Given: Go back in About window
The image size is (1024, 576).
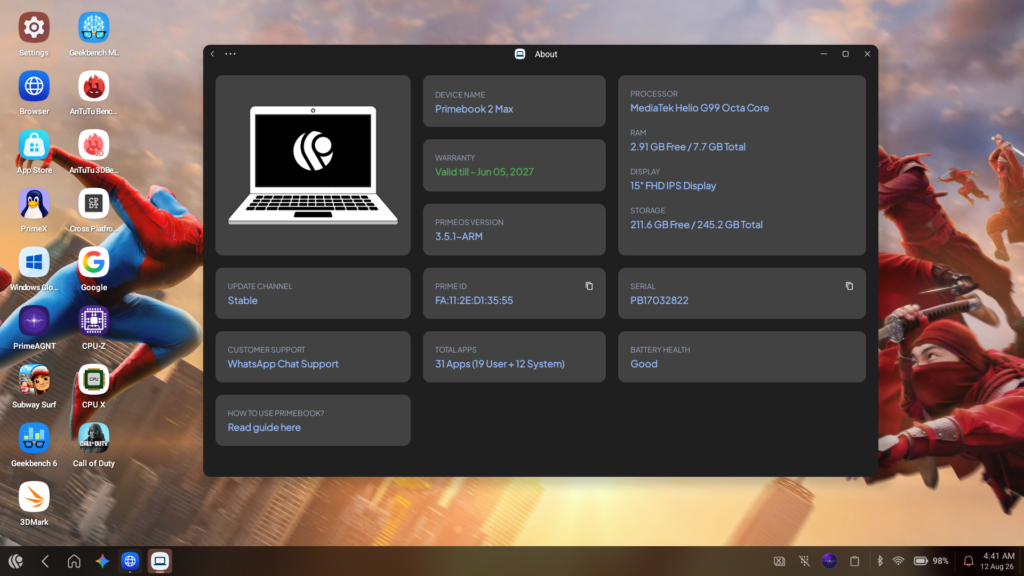Looking at the screenshot, I should 212,54.
